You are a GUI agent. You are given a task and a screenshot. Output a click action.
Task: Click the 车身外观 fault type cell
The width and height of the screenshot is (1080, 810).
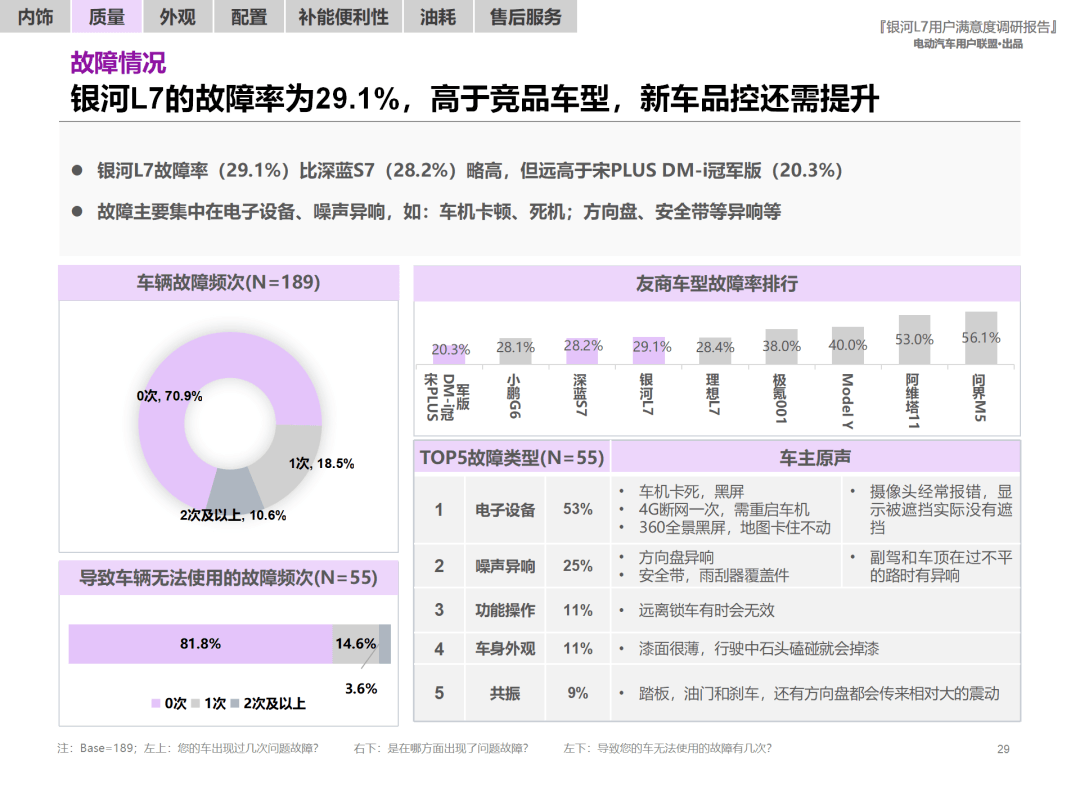505,649
